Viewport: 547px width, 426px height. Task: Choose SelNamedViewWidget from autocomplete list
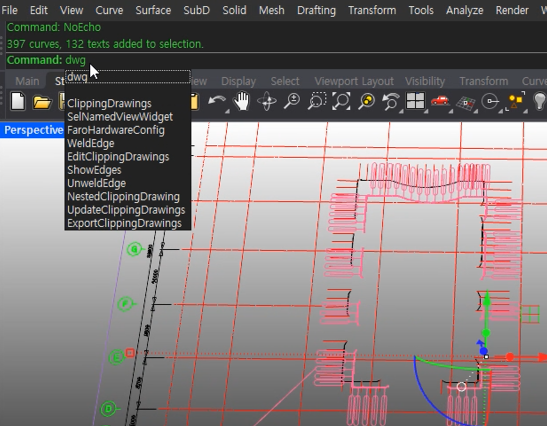(120, 117)
